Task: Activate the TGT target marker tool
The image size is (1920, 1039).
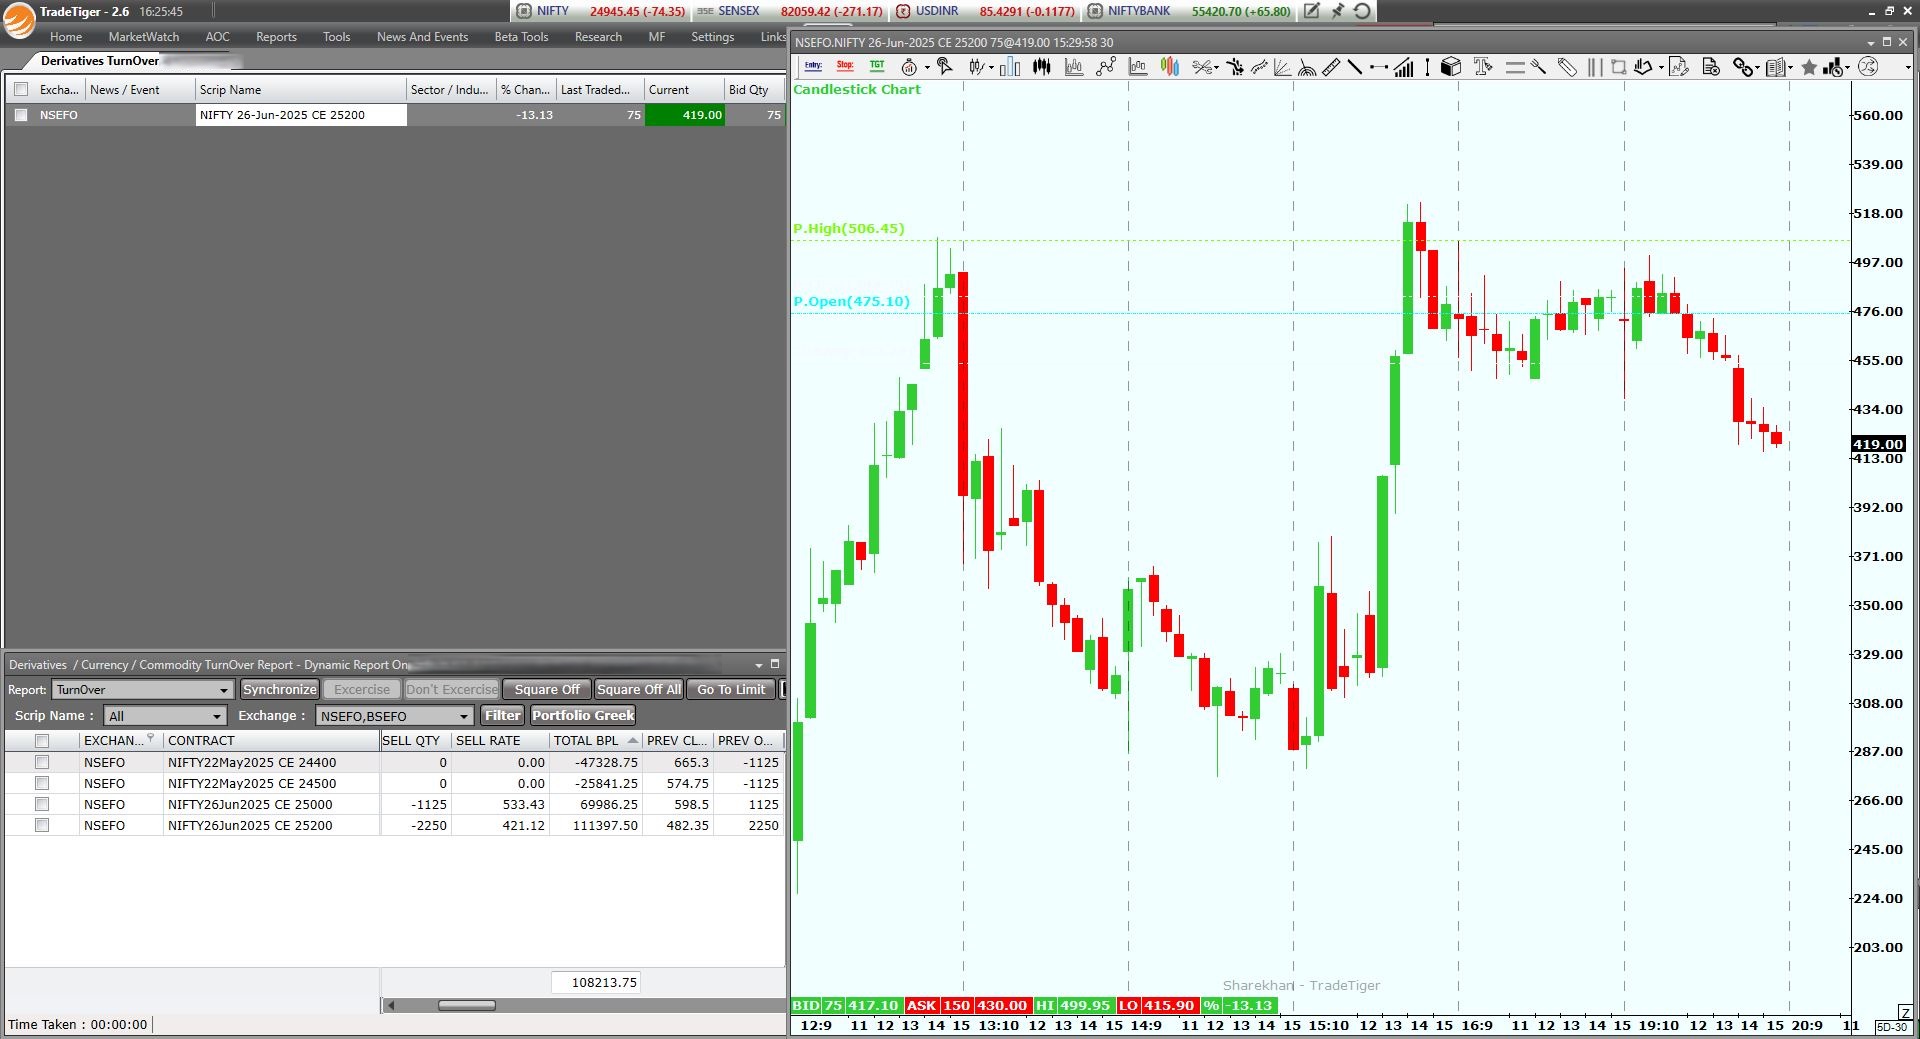Action: pyautogui.click(x=877, y=67)
